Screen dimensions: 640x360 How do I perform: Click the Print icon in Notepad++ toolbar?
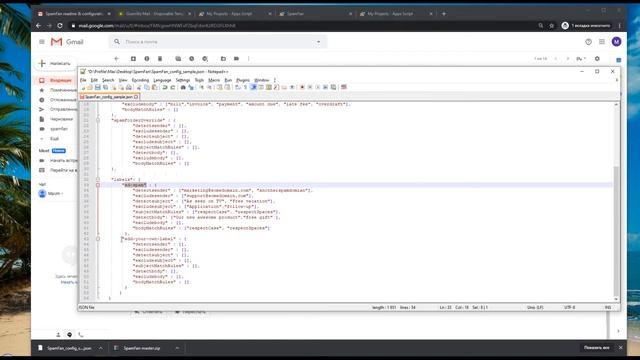coord(129,87)
